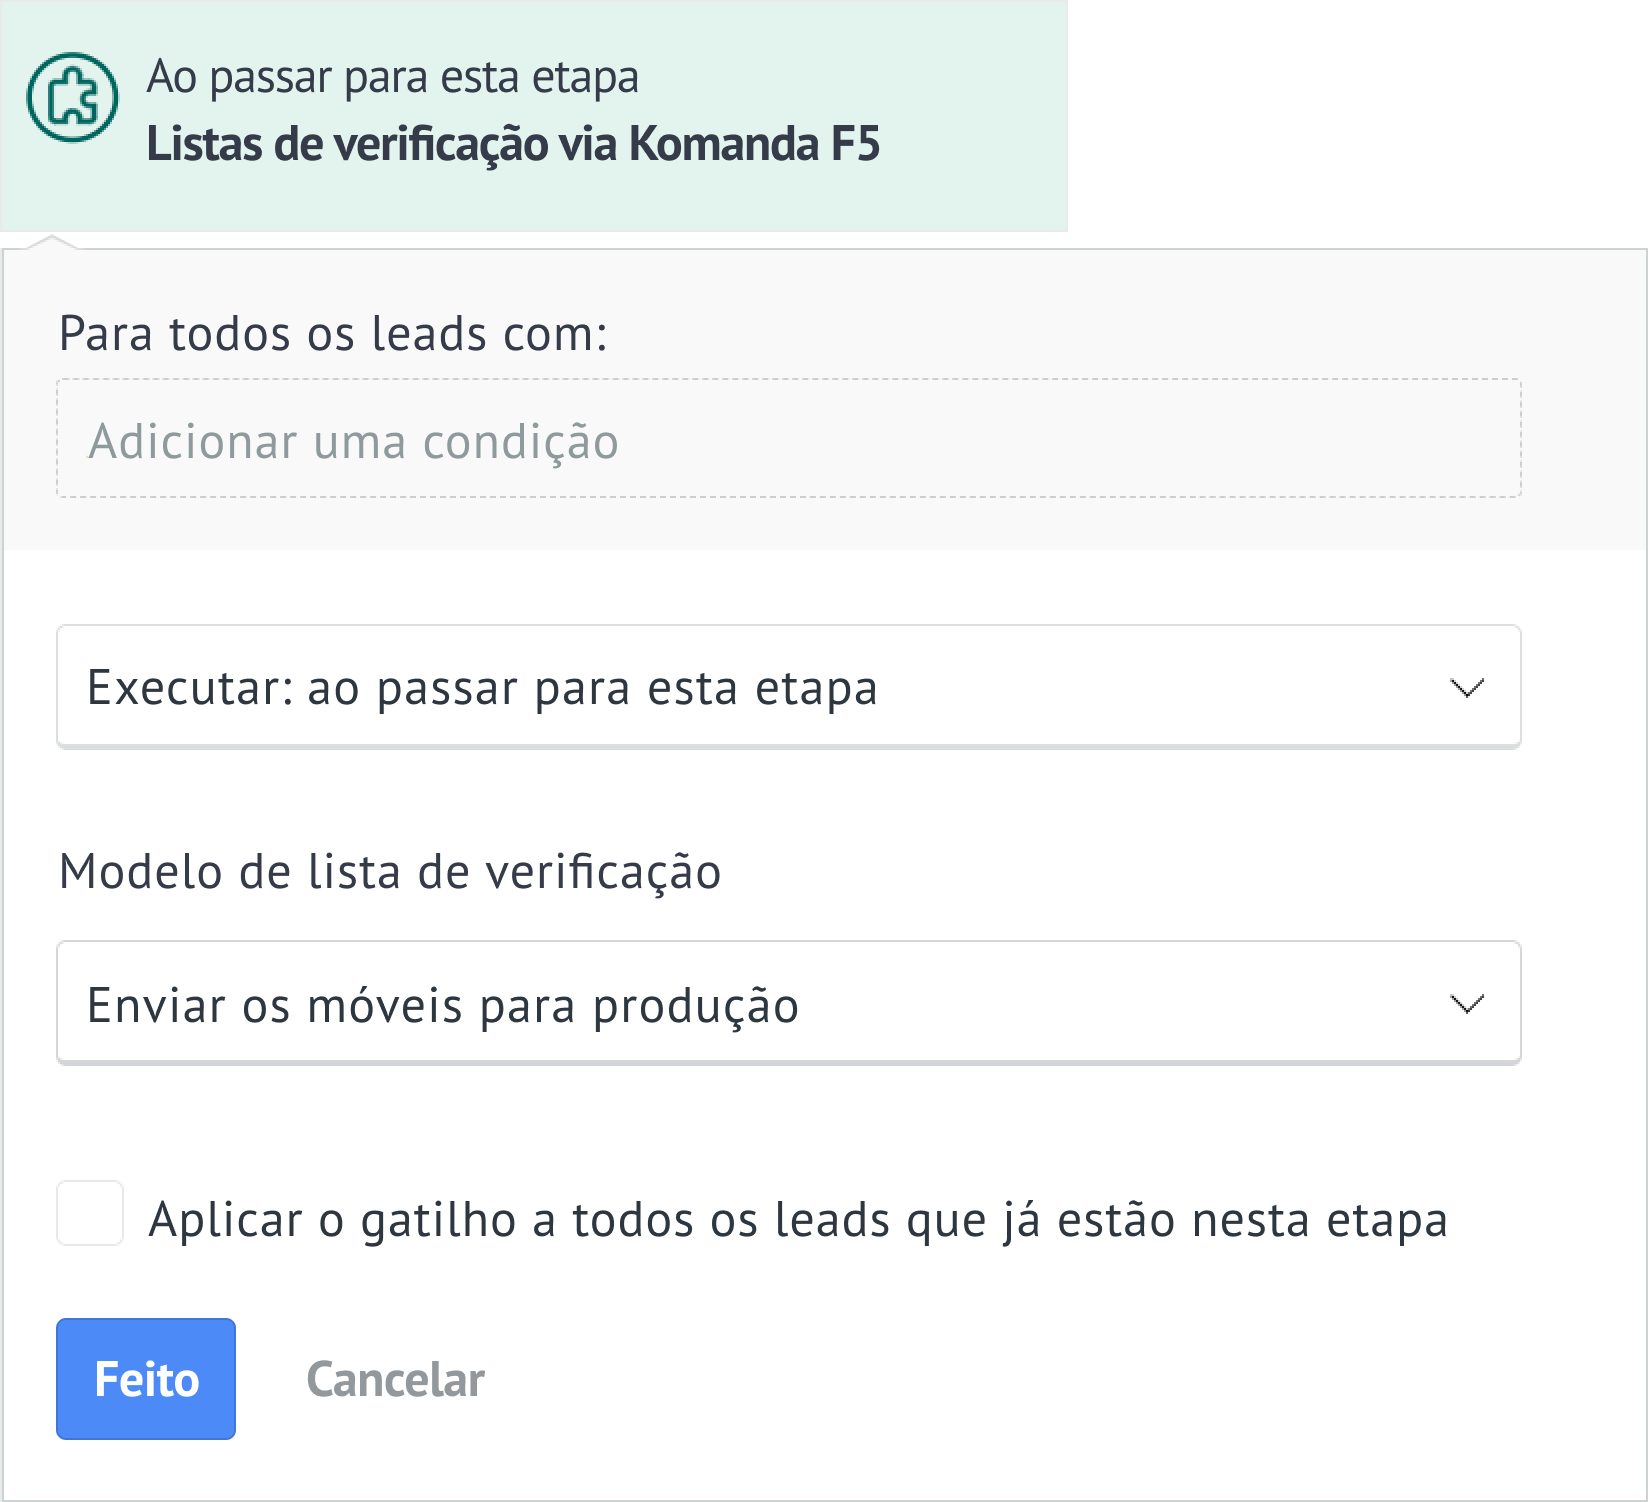
Task: Click 'Modelo de lista de verificação' heading
Action: coord(392,871)
